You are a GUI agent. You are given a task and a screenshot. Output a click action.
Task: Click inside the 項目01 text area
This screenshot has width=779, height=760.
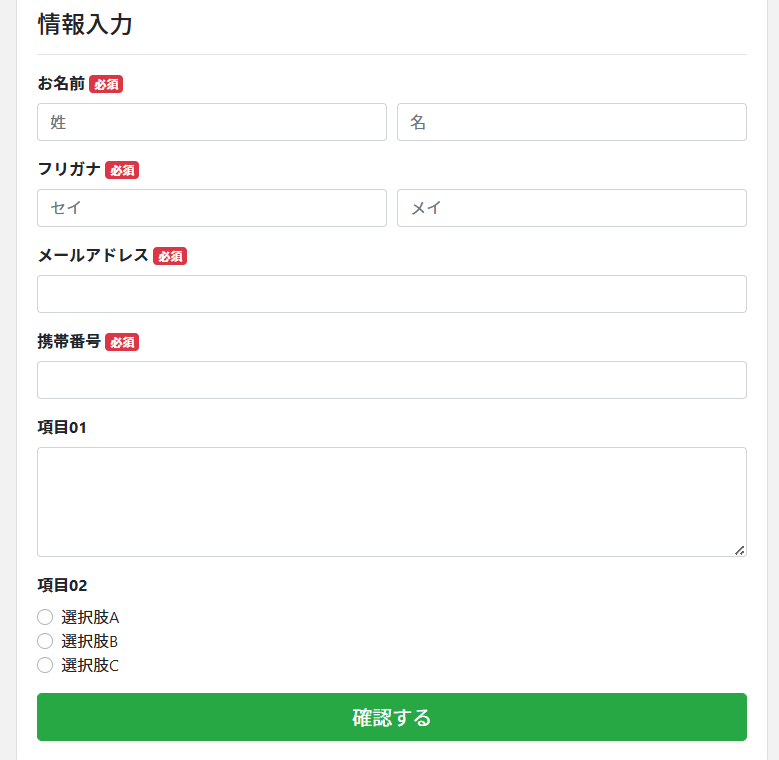(392, 502)
